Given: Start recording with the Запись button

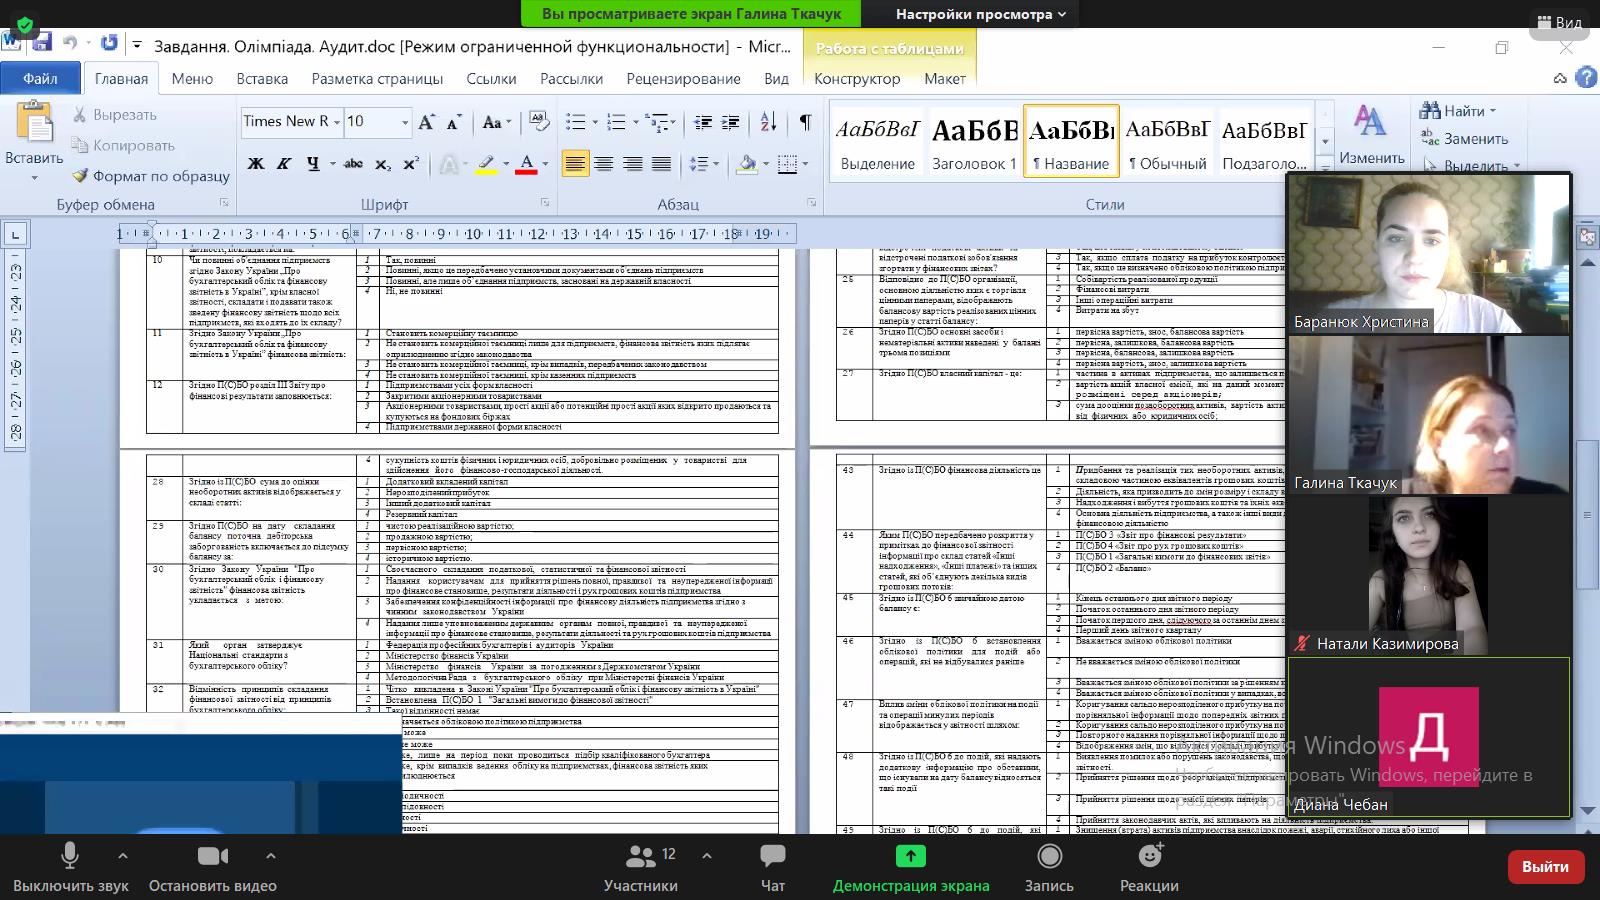Looking at the screenshot, I should 1049,867.
